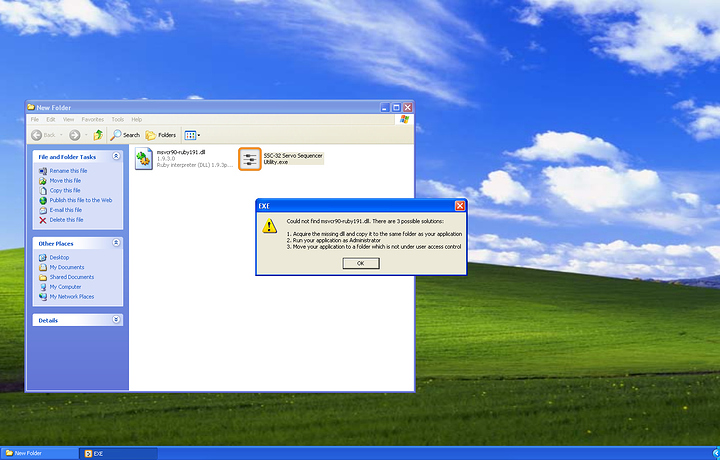
Task: Click Move this file link
Action: tap(65, 180)
